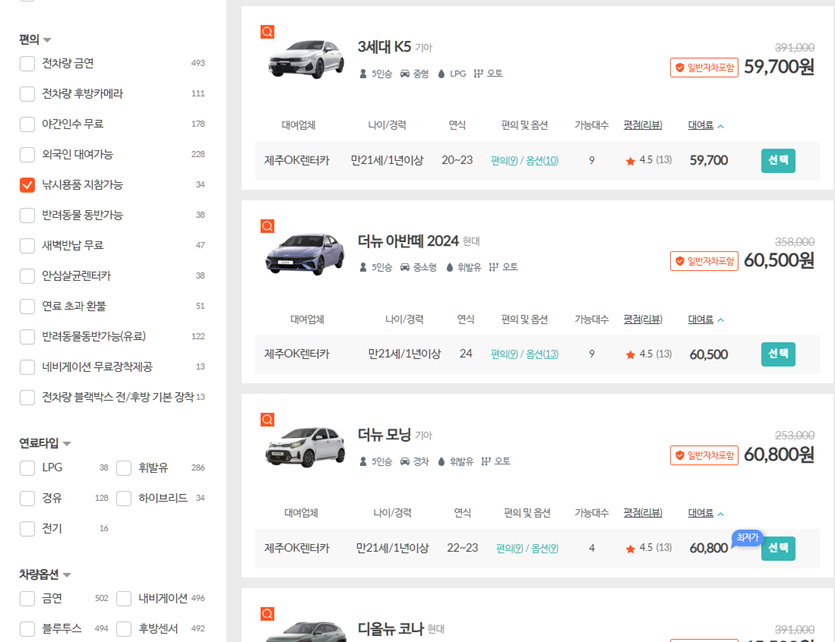This screenshot has width=835, height=642.
Task: Check 전차량 금연 filter
Action: pos(27,63)
